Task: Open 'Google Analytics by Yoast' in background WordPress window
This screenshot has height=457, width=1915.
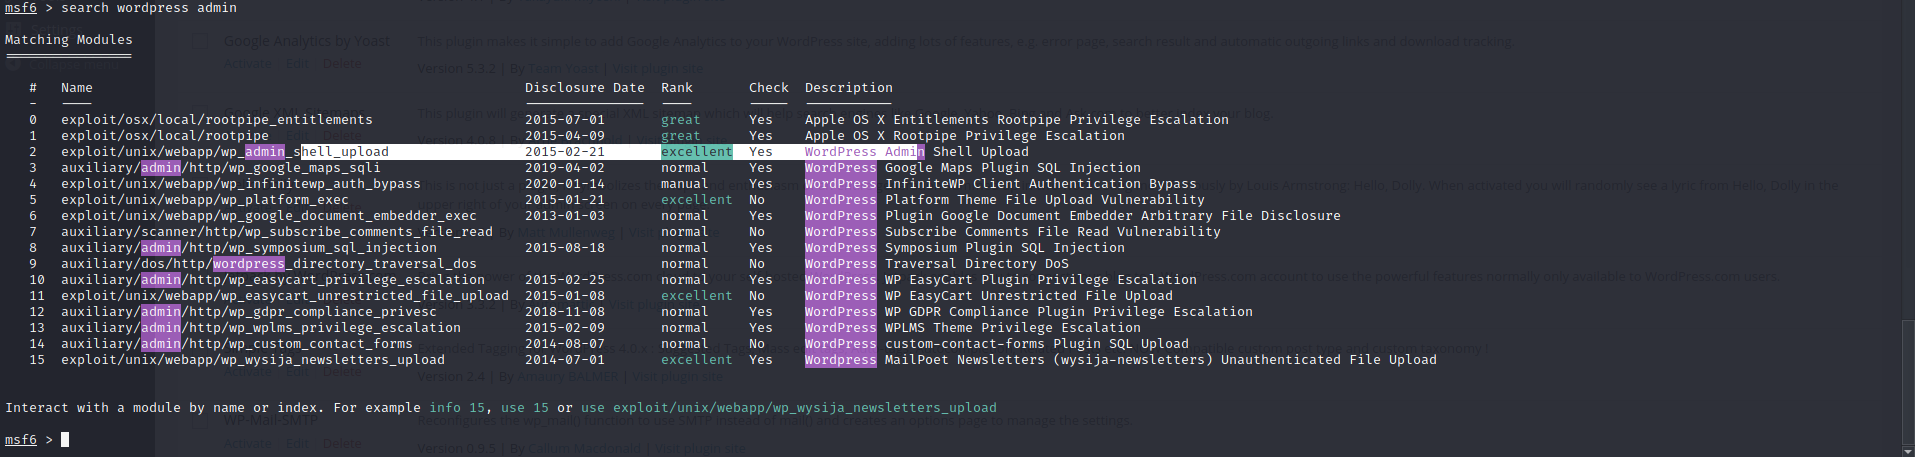Action: pos(307,41)
